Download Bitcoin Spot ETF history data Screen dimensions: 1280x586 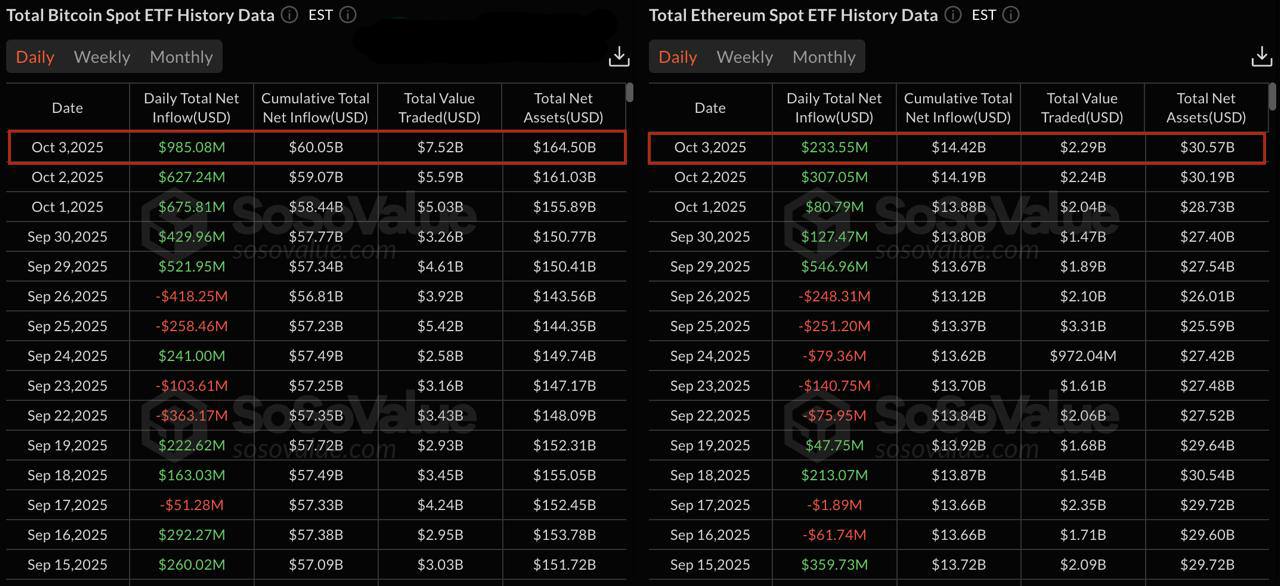(619, 57)
